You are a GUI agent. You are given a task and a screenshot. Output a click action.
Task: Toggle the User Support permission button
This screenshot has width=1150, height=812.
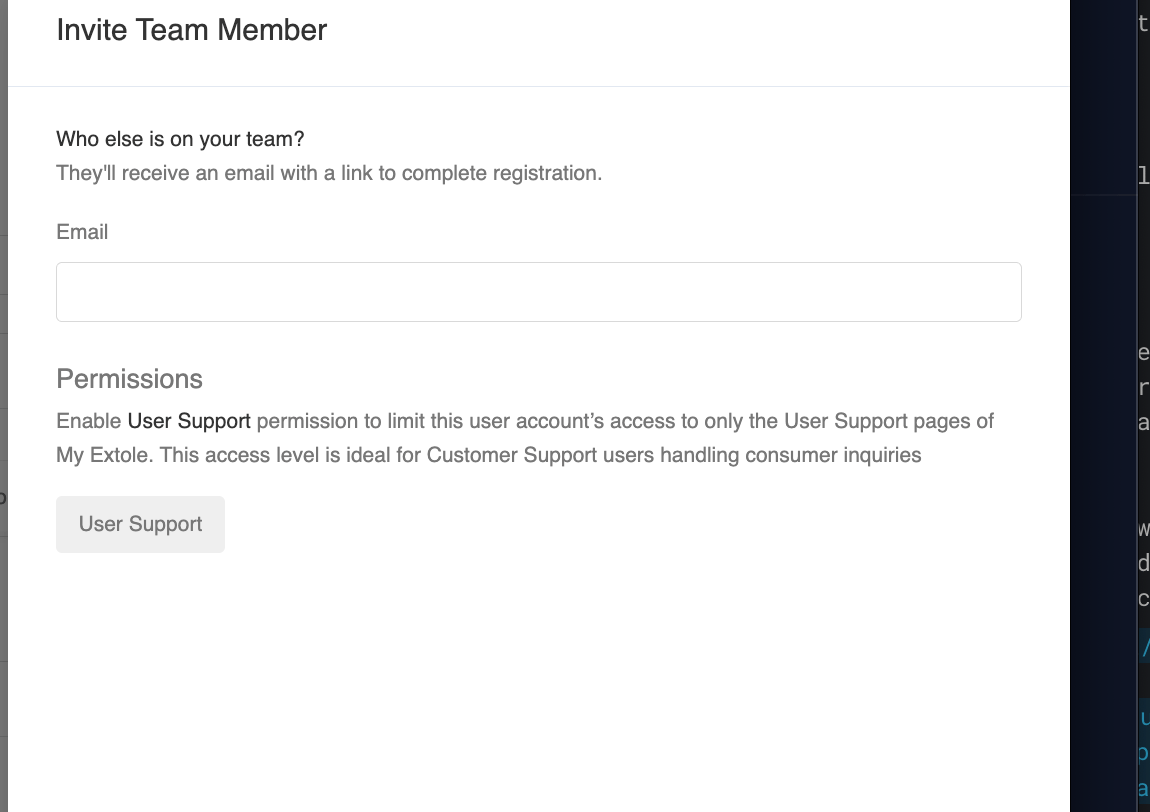point(140,524)
